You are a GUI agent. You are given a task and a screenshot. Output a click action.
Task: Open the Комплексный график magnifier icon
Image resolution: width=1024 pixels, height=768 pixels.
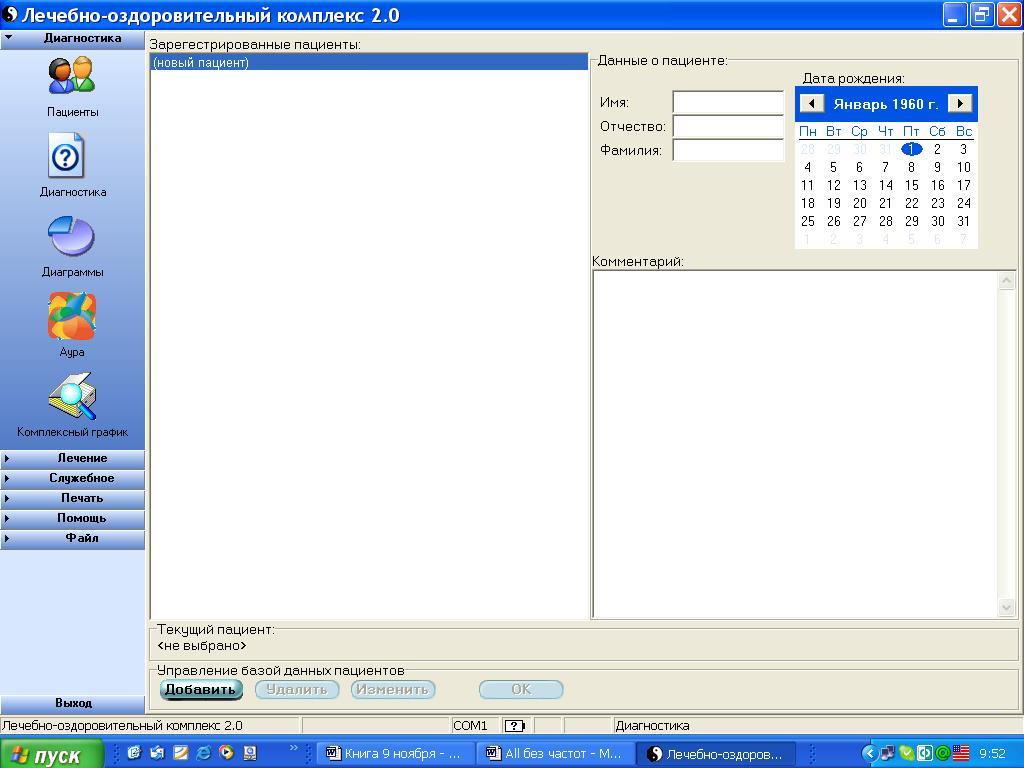pyautogui.click(x=72, y=397)
